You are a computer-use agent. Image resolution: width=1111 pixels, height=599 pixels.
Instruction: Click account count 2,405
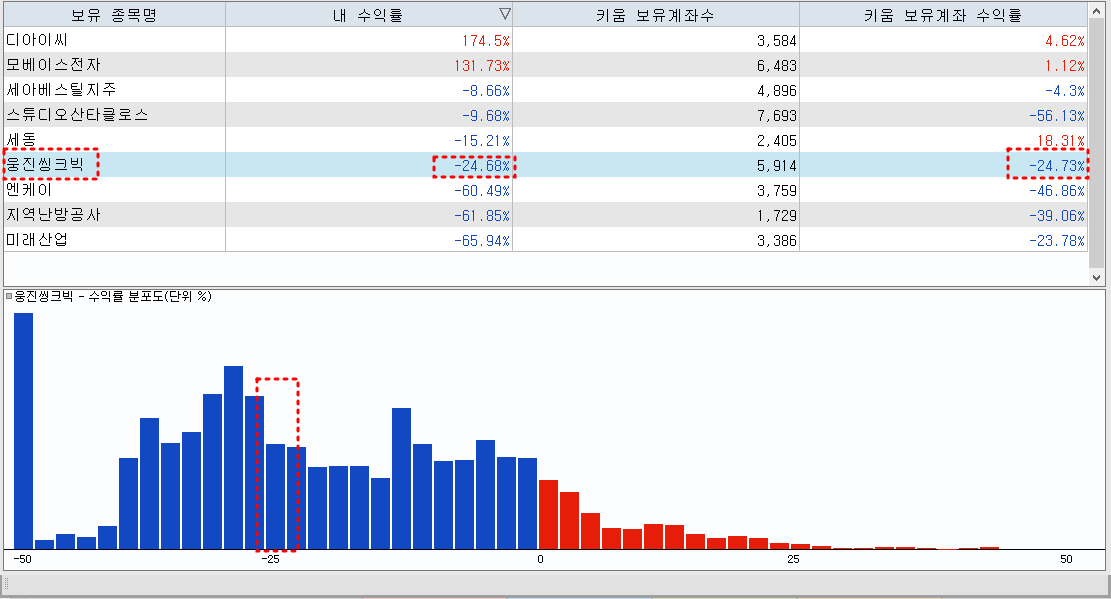click(x=777, y=140)
